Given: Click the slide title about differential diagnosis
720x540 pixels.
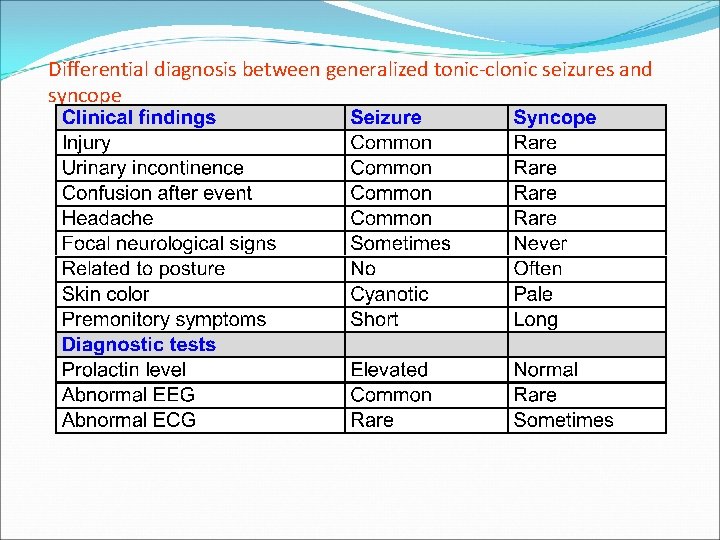Looking at the screenshot, I should coord(350,70).
